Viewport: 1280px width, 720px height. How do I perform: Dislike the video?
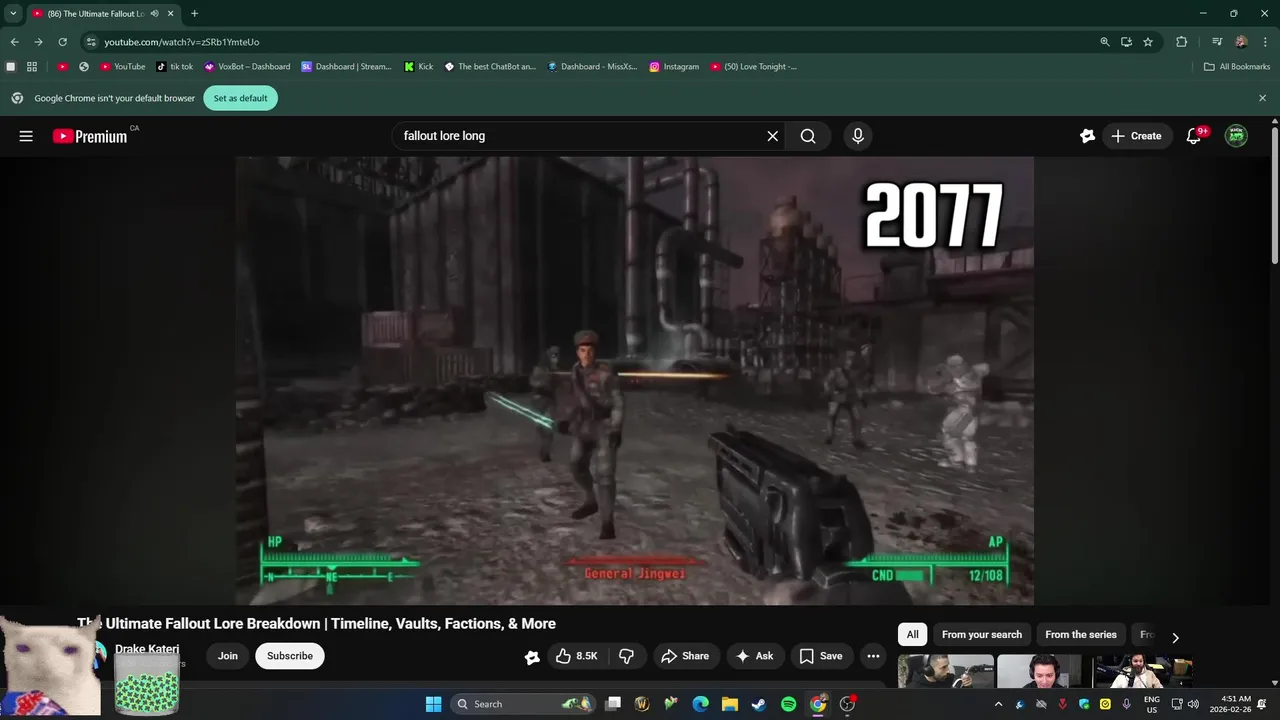point(627,656)
